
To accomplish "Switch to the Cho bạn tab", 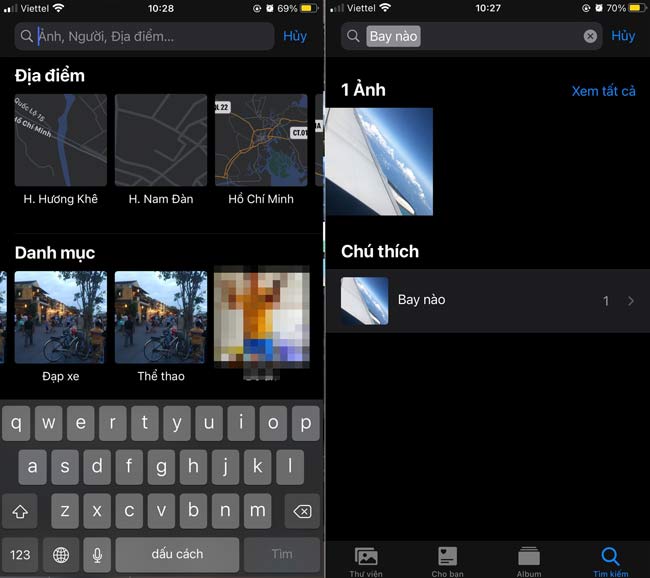I will [x=447, y=560].
